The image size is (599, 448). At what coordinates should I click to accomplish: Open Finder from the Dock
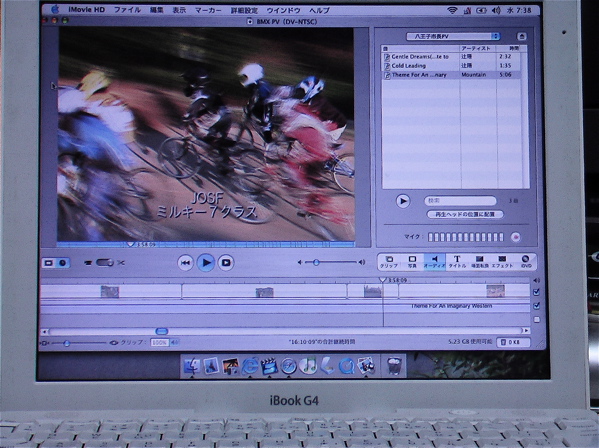[192, 366]
